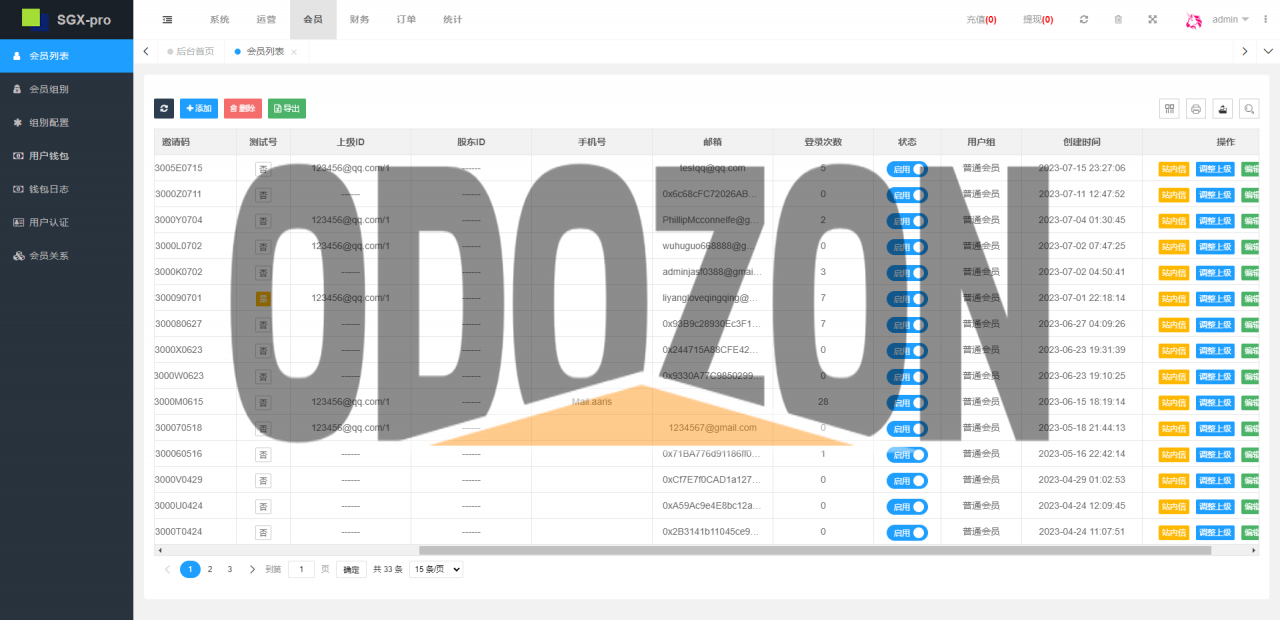Click 调整上级 for row 3000Z0711

1215,195
